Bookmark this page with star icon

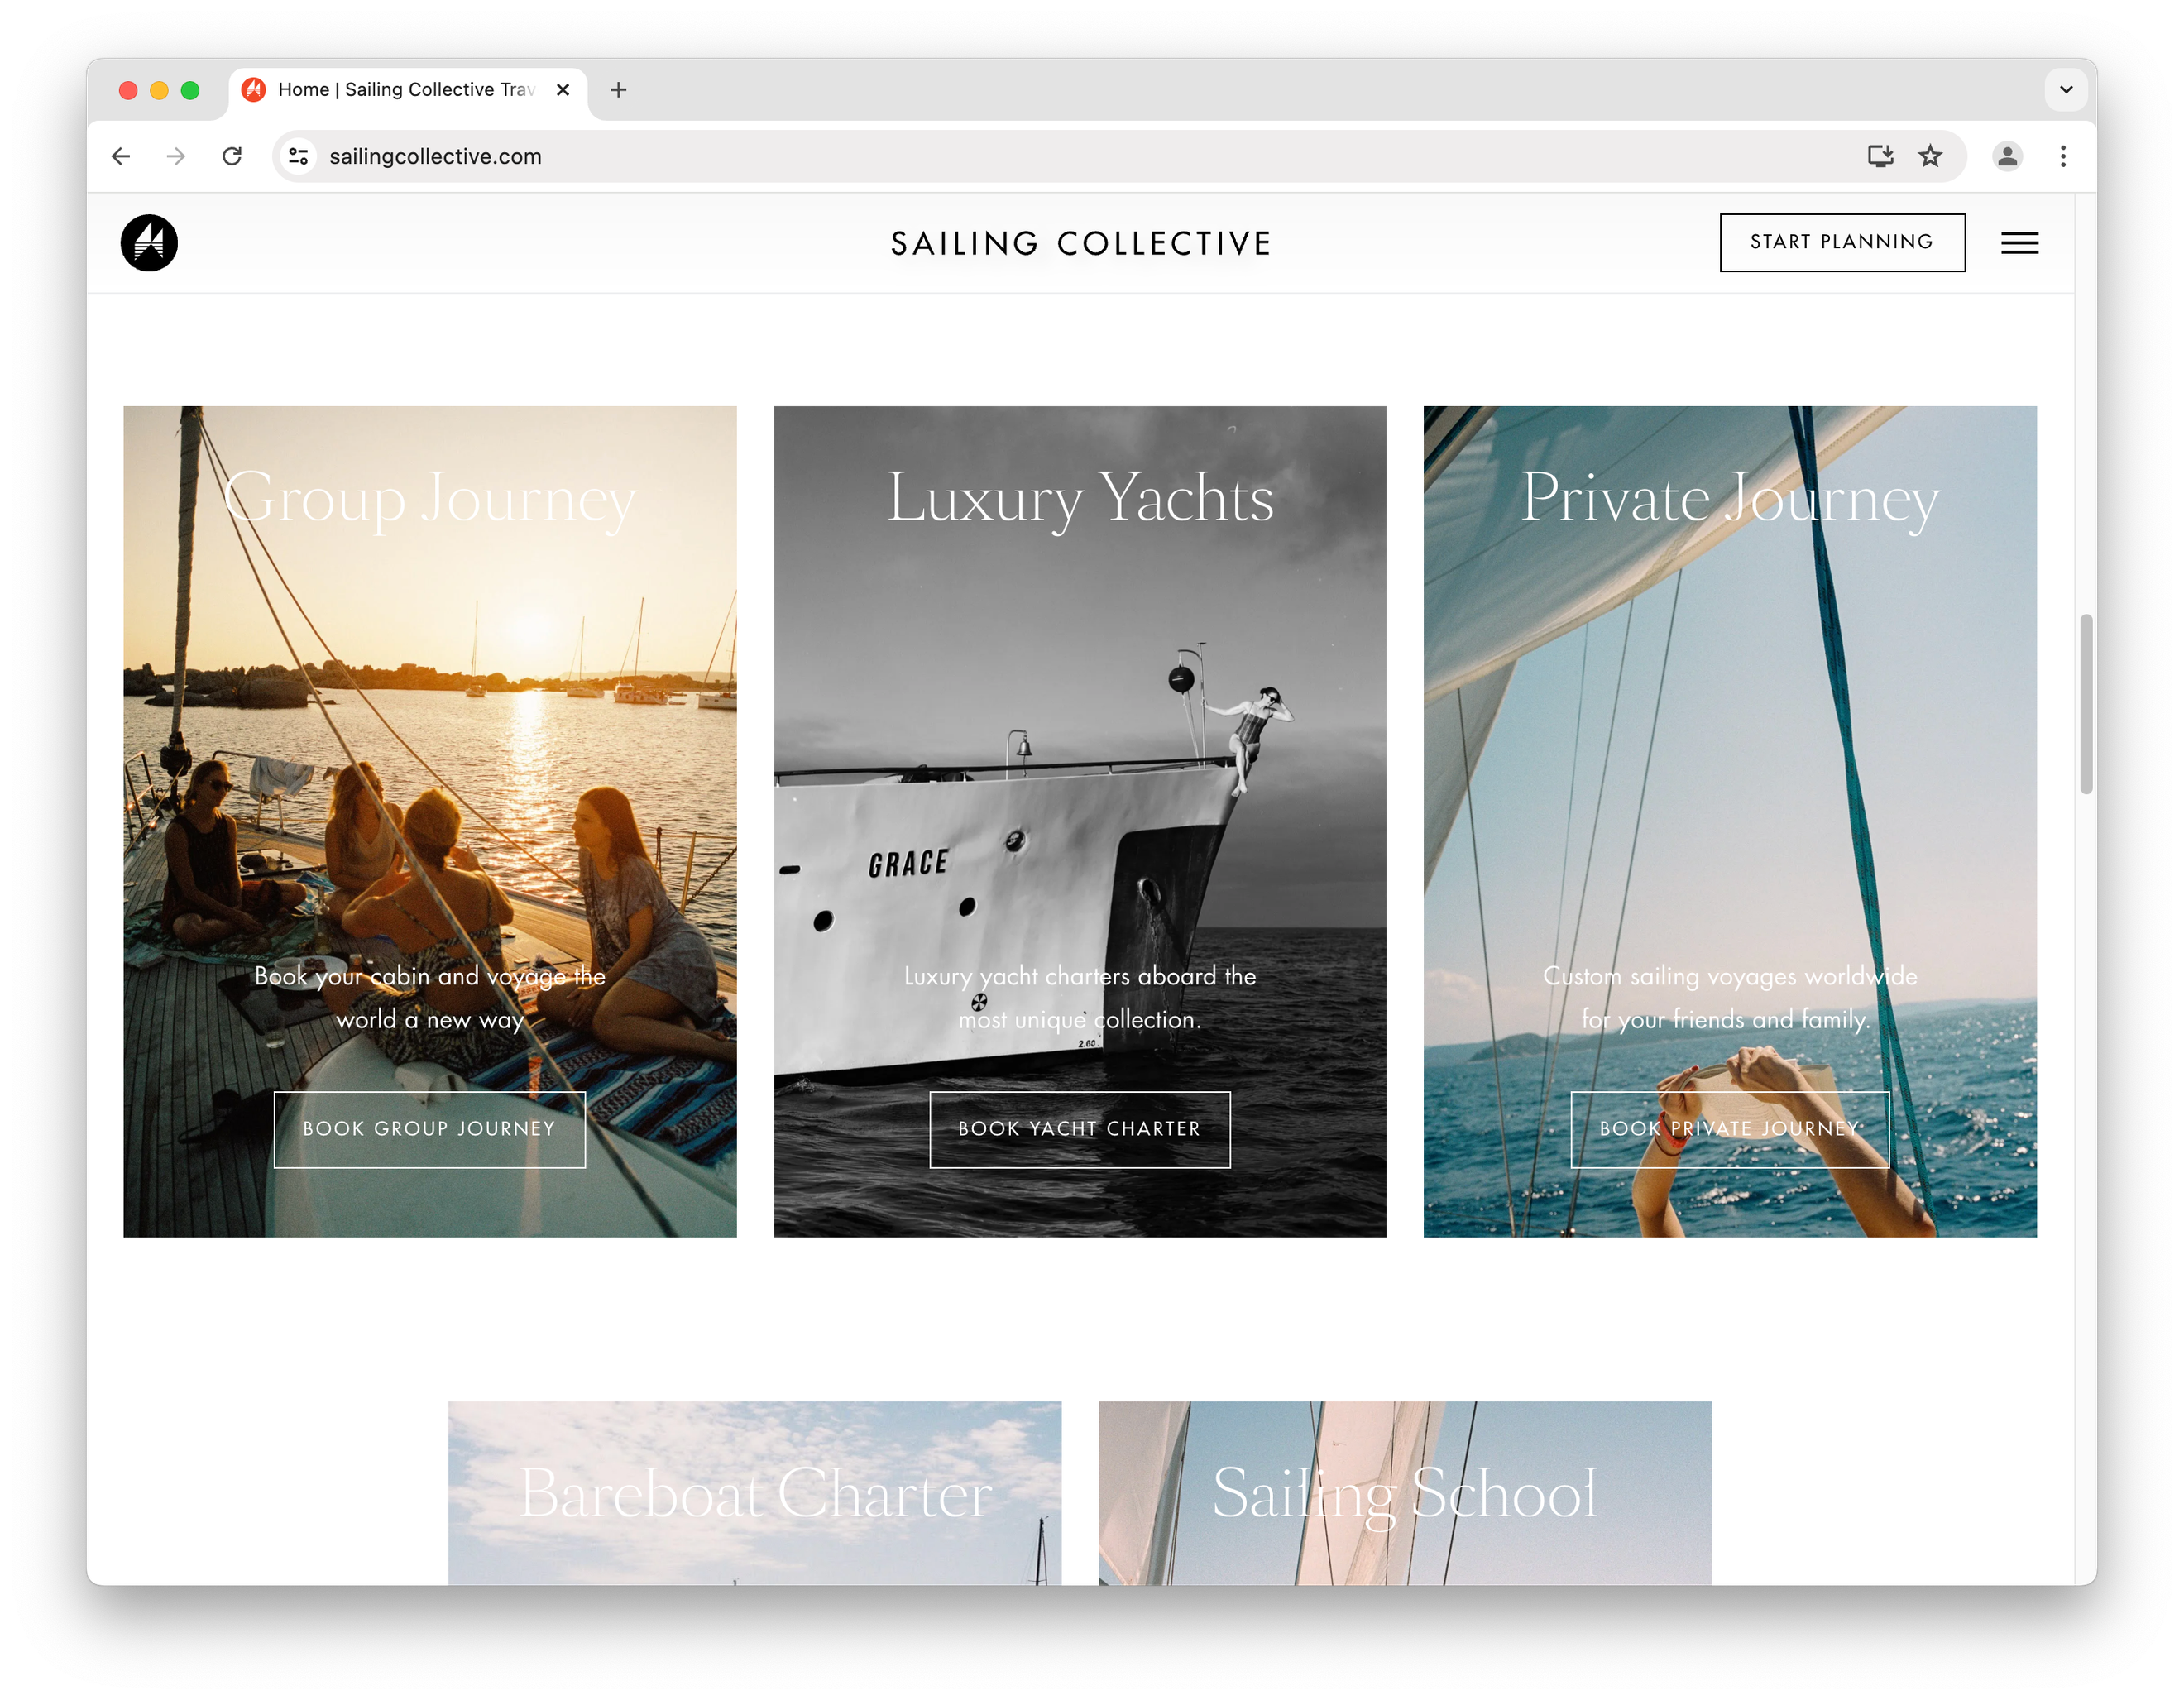tap(1929, 156)
